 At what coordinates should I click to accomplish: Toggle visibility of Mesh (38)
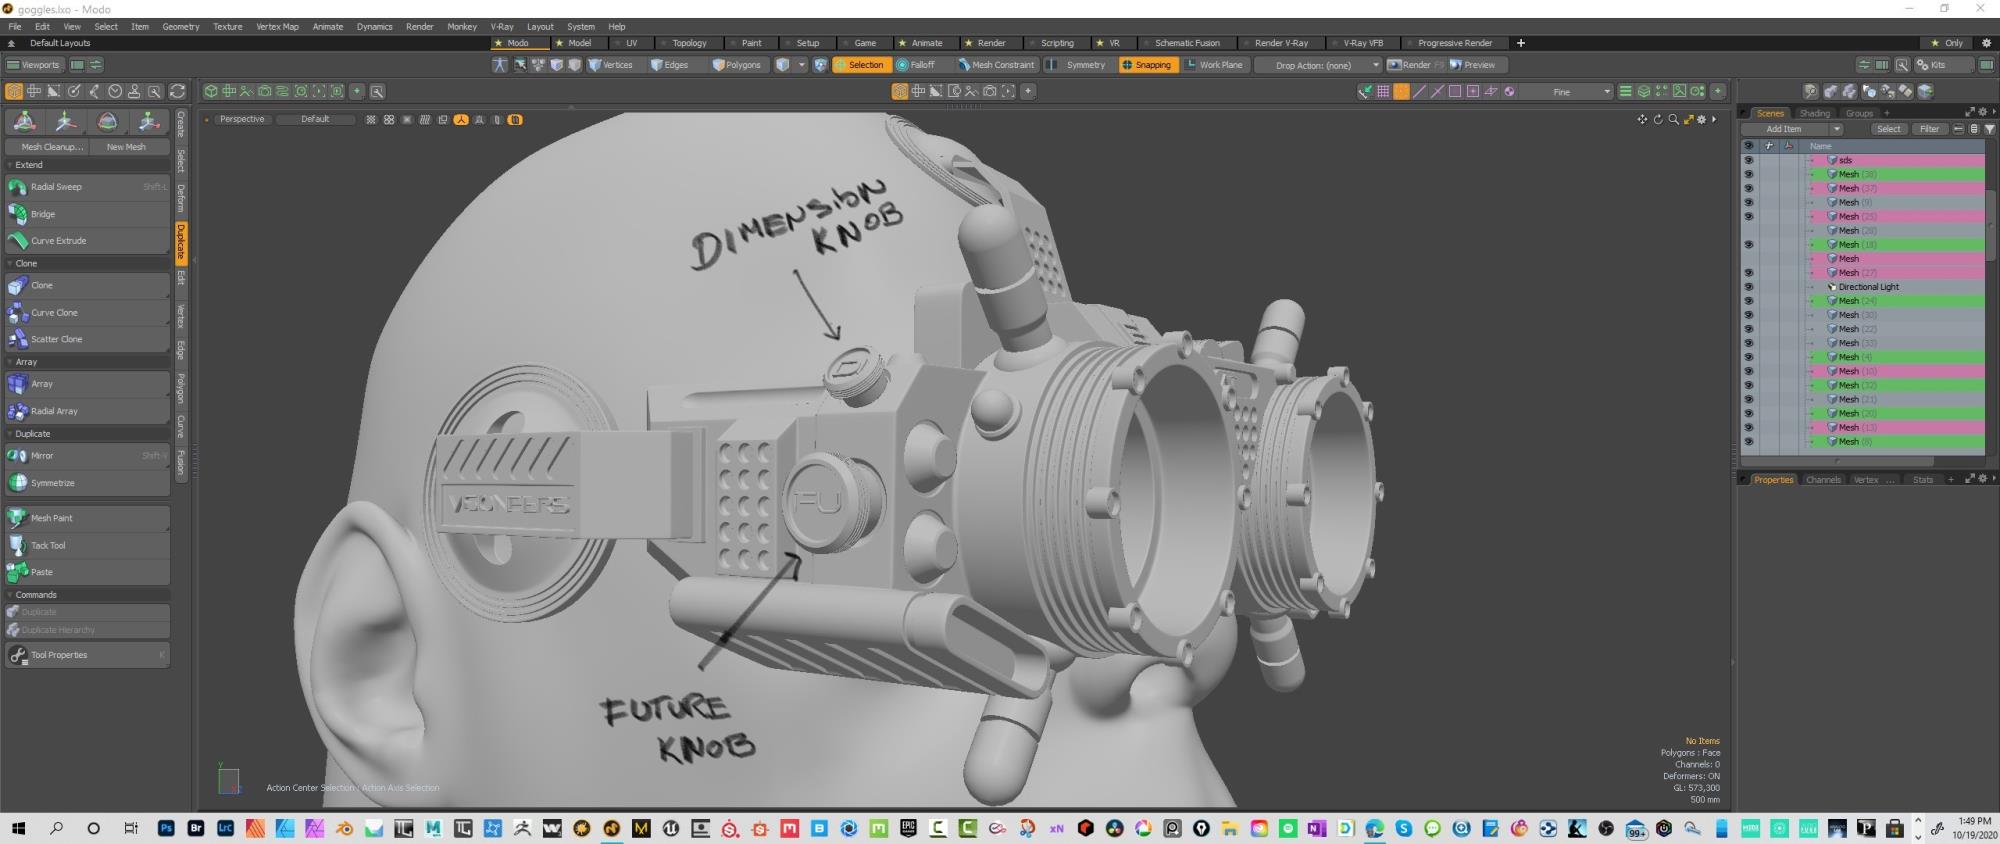(1749, 174)
